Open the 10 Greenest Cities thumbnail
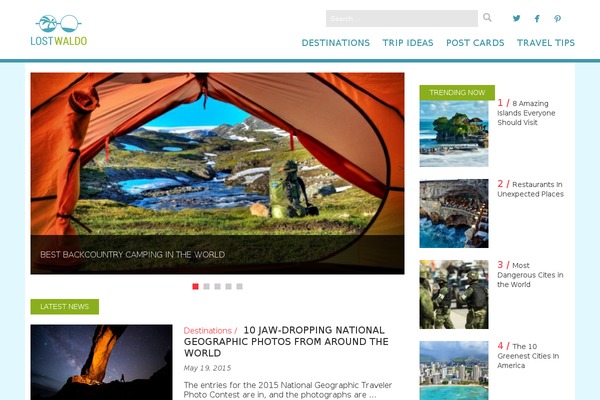The height and width of the screenshot is (400, 600). tap(454, 371)
